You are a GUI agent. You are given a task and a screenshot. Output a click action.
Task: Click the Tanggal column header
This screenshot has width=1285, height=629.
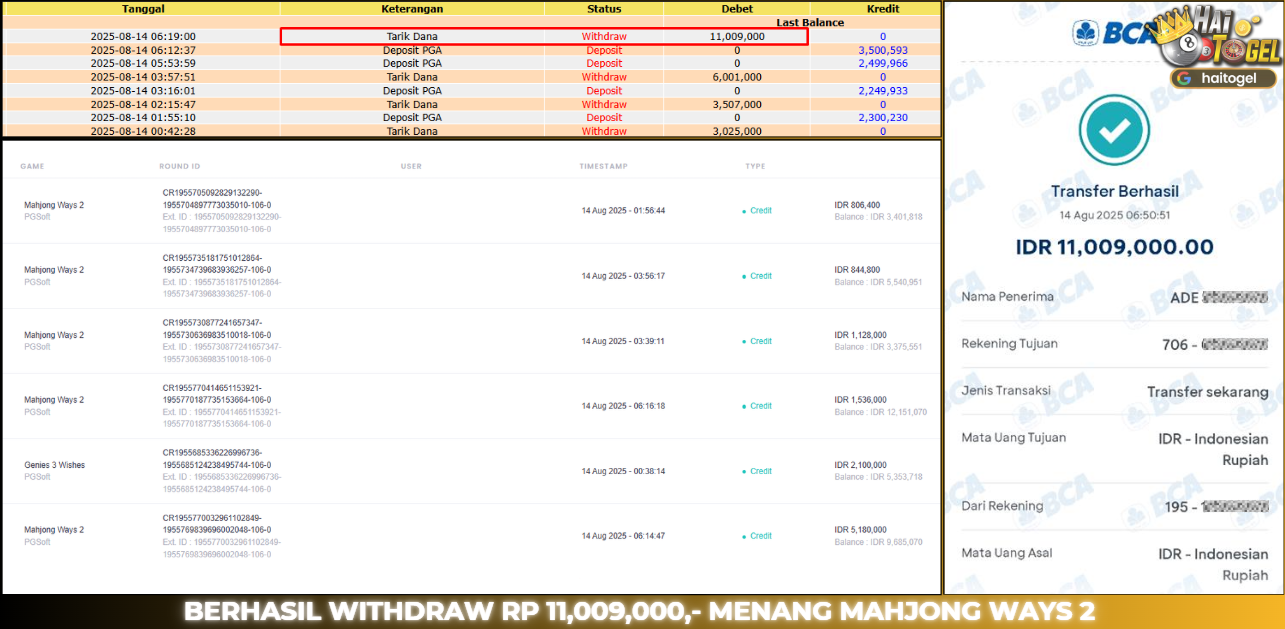[x=144, y=9]
